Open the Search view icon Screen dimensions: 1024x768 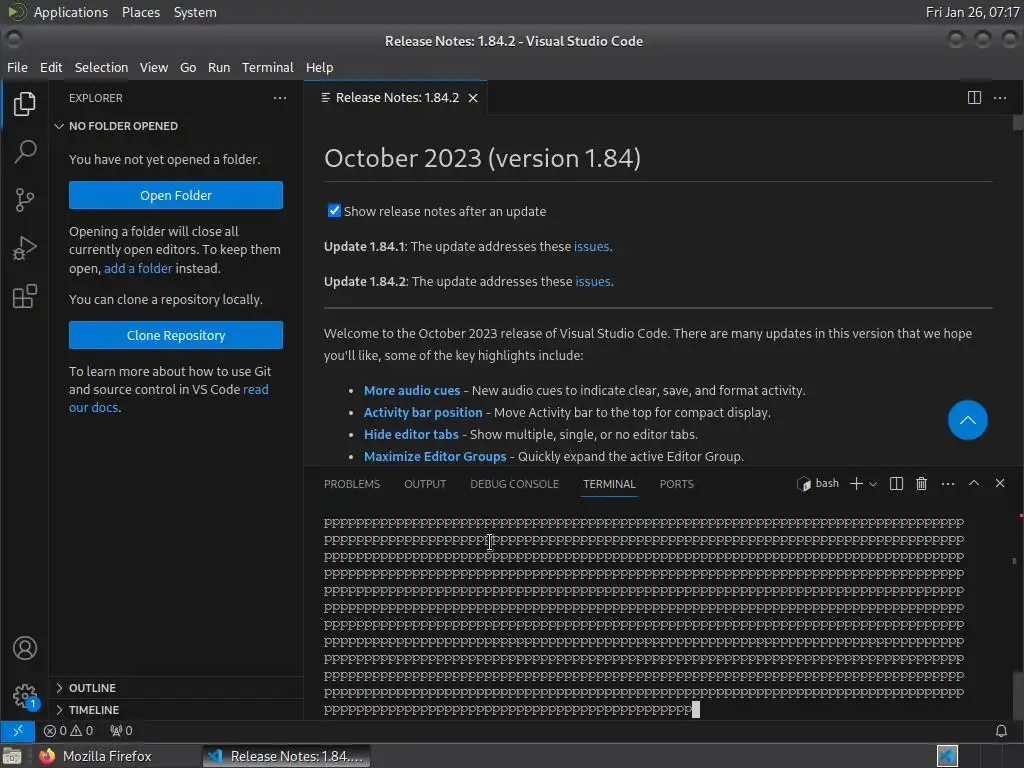pyautogui.click(x=24, y=152)
